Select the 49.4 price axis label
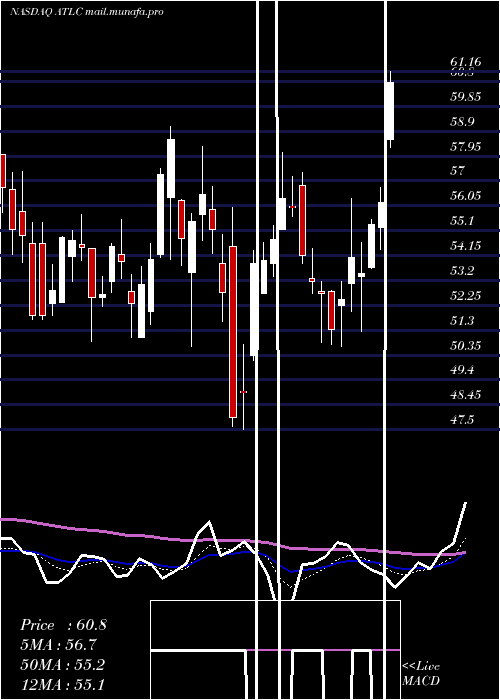The image size is (500, 700). point(462,370)
